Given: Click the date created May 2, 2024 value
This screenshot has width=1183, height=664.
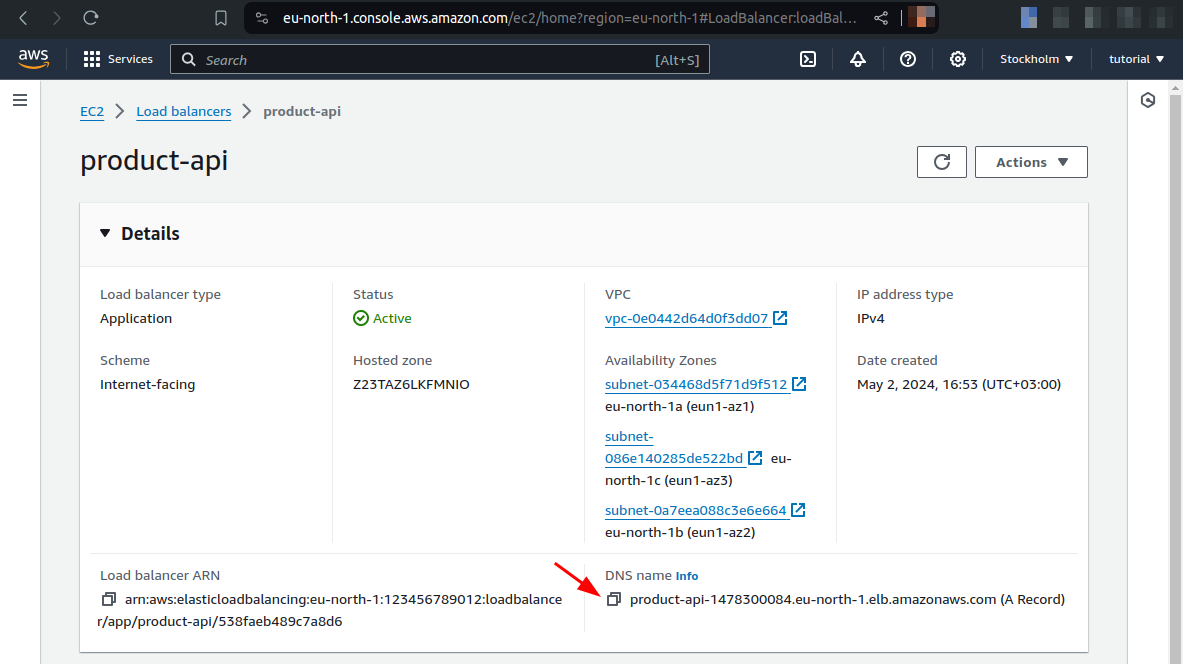Looking at the screenshot, I should pos(959,384).
